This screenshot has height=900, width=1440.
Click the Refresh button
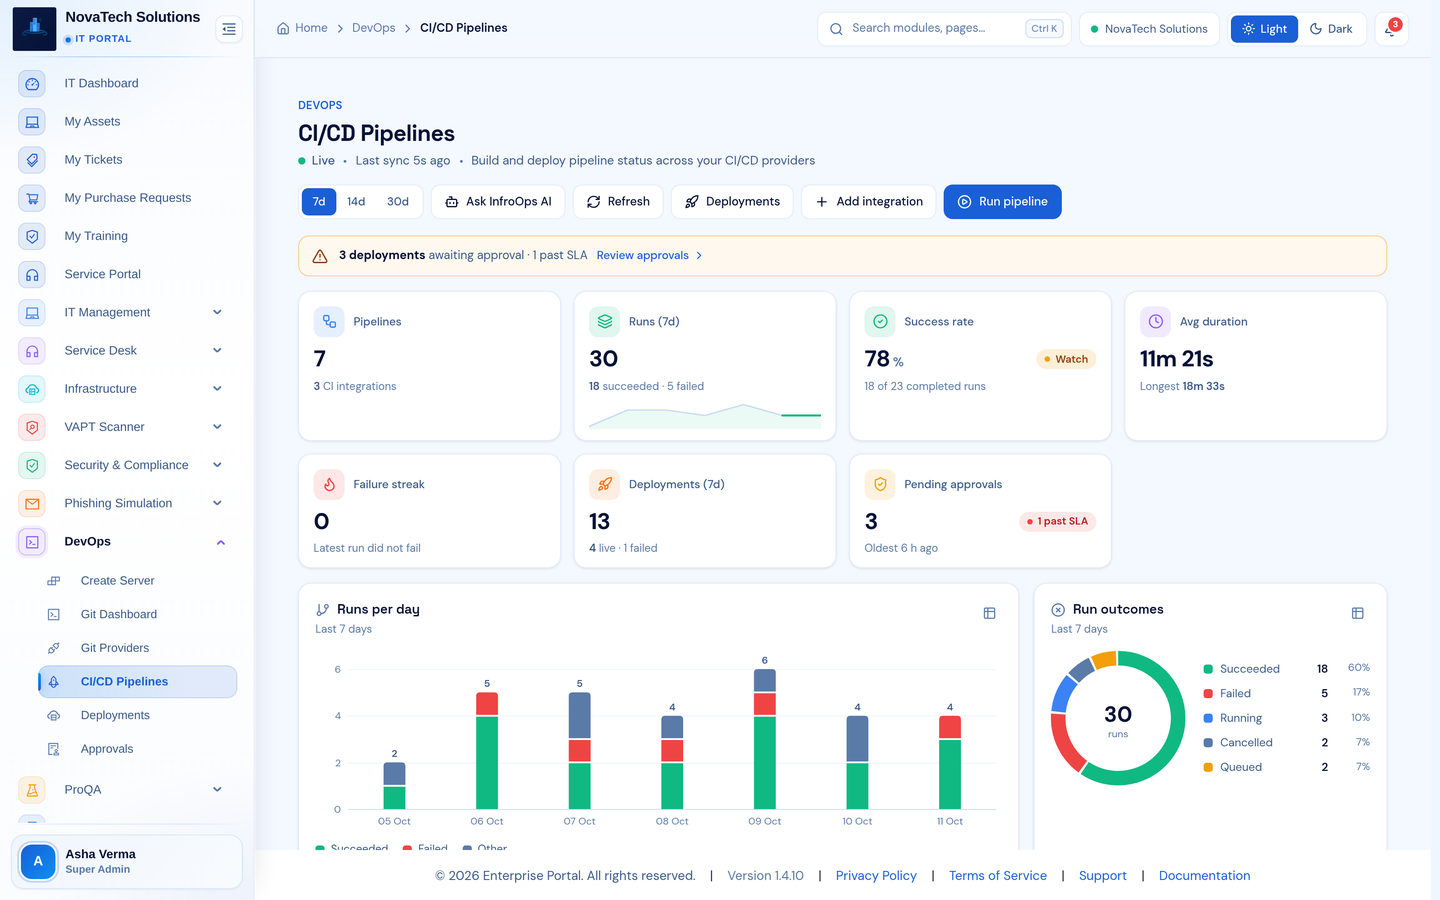(618, 202)
